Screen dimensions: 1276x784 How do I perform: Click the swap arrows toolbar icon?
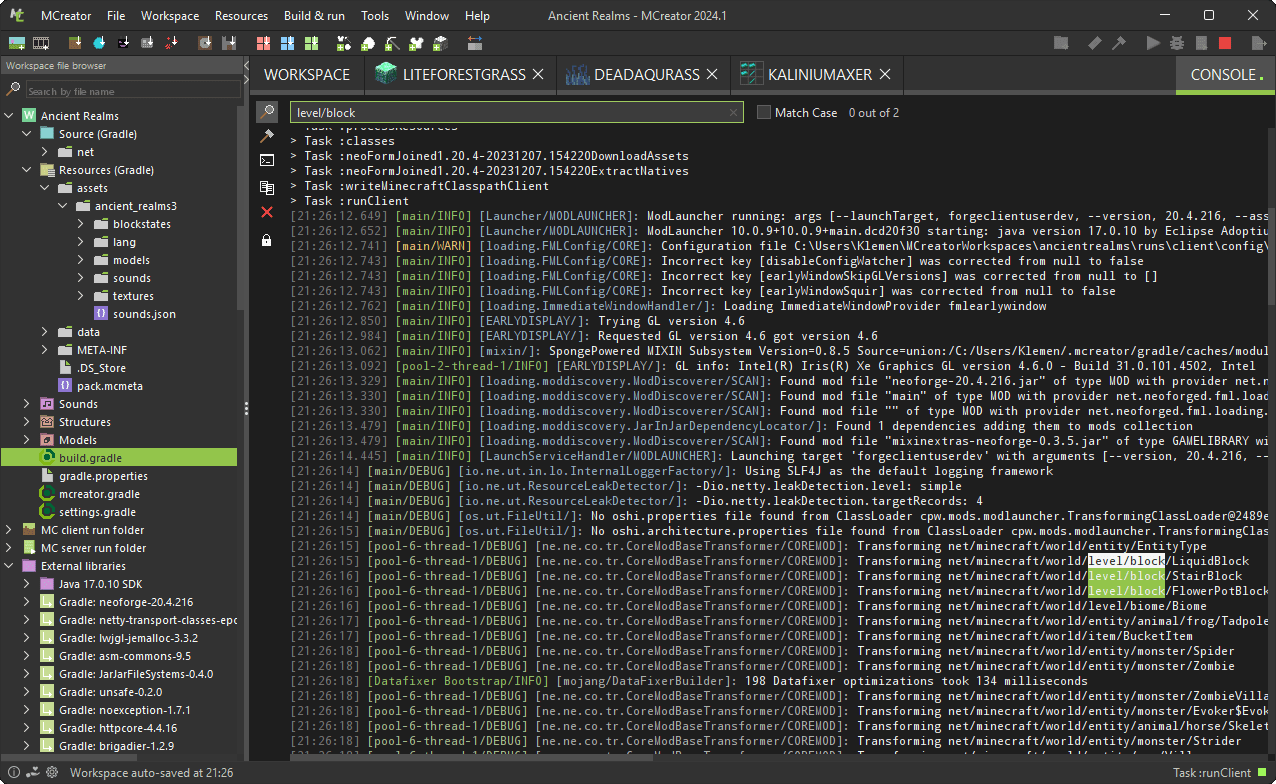coord(475,43)
